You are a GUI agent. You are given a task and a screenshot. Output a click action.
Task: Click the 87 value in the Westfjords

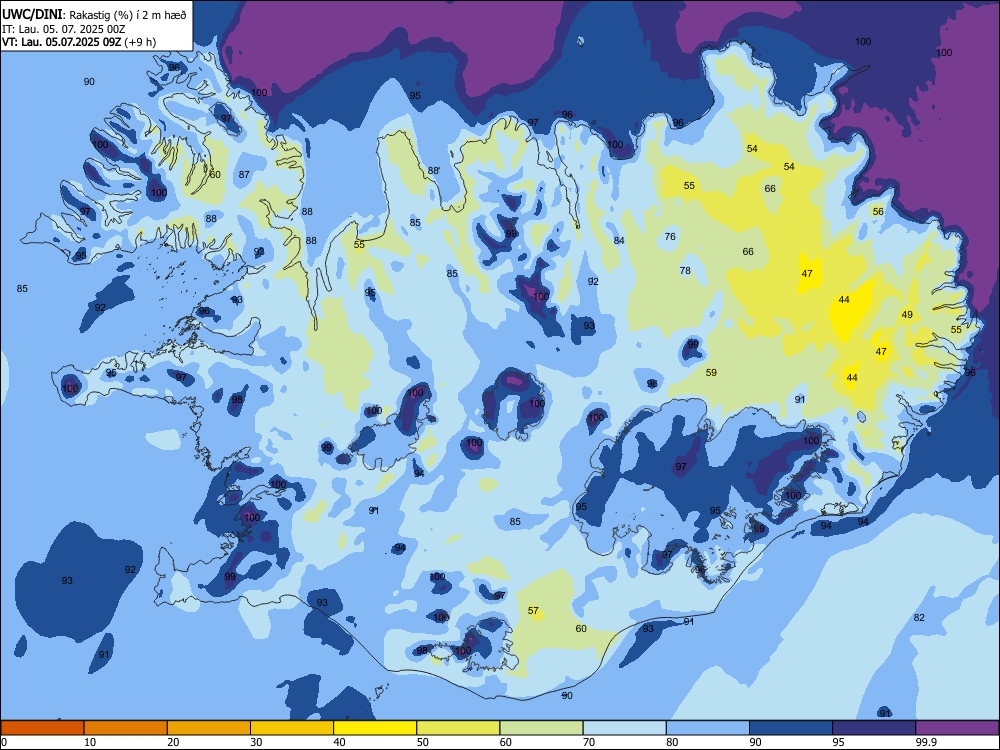click(244, 175)
